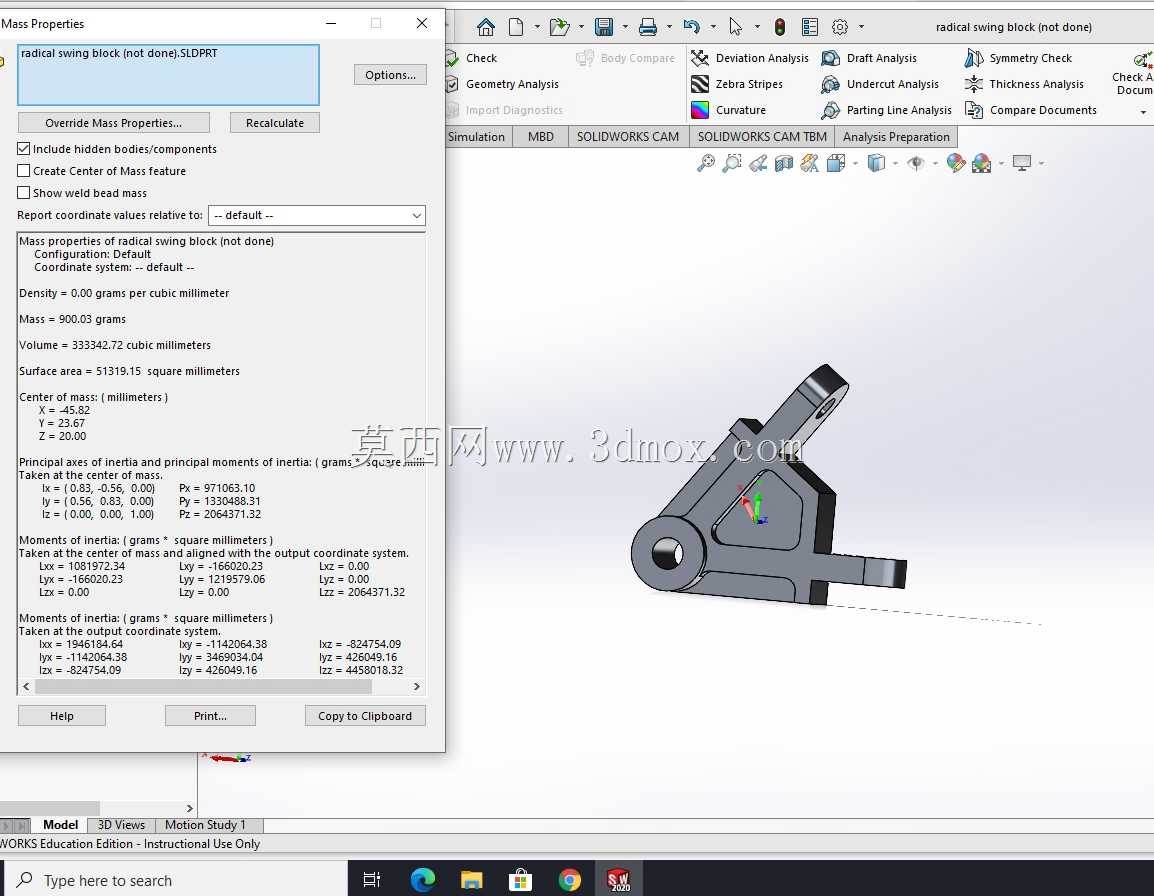Select the radical swing block file field

pos(169,75)
